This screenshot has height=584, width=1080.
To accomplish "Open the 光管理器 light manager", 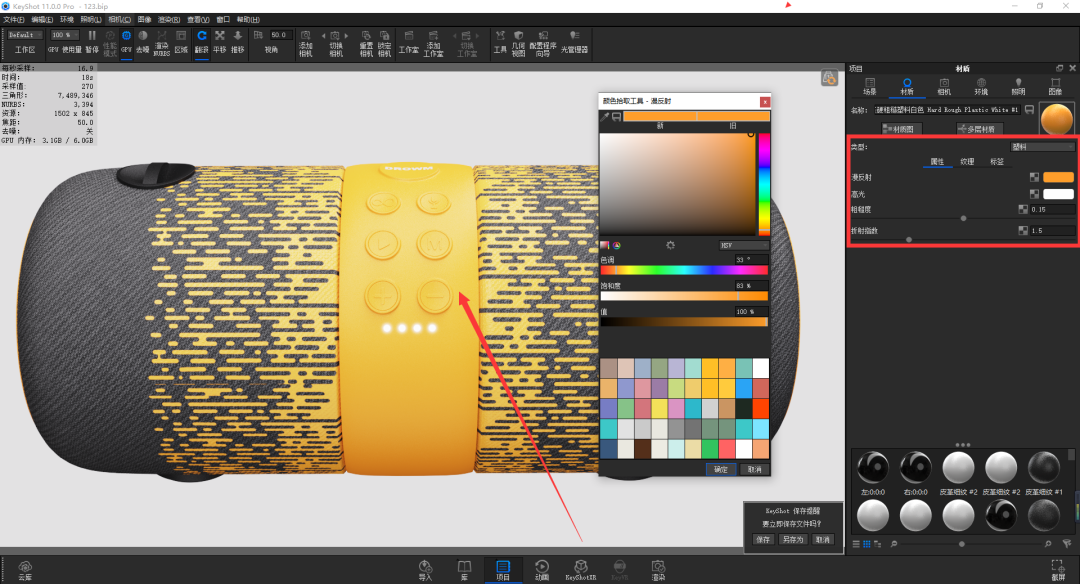I will (574, 41).
